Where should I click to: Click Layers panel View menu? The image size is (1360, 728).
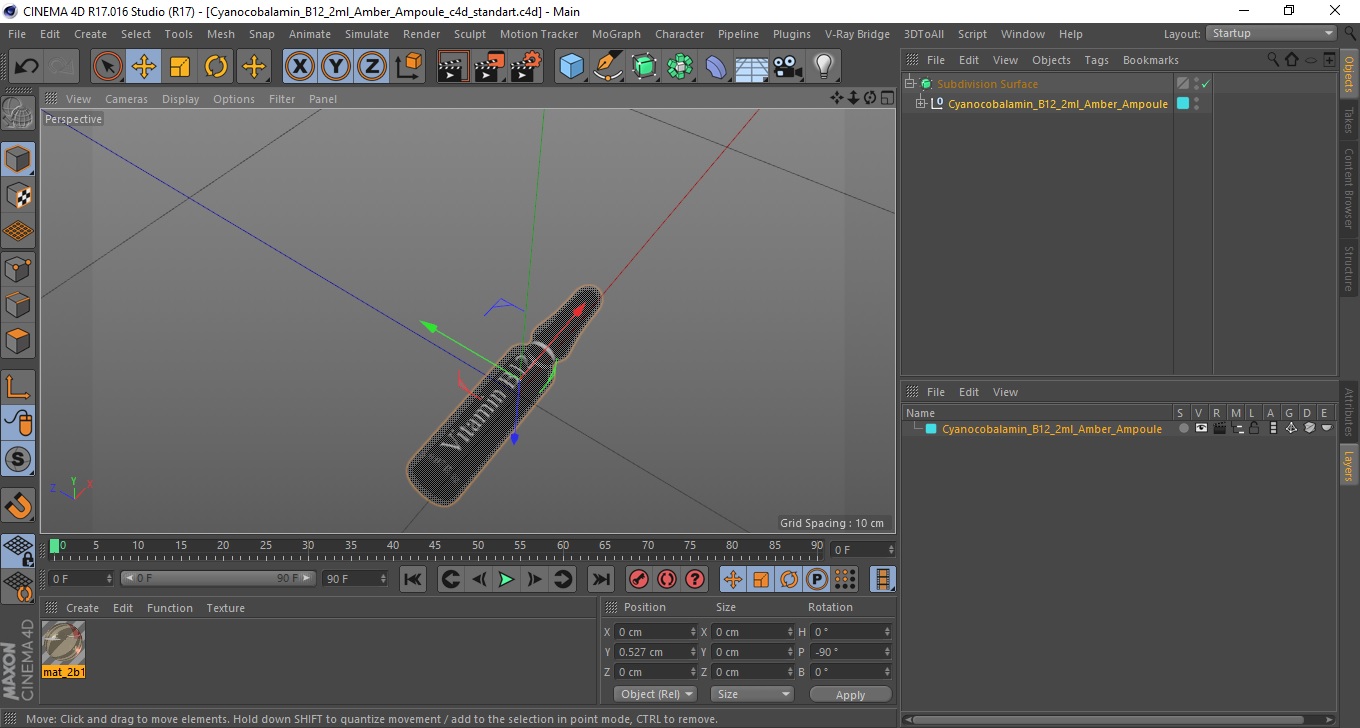1005,392
